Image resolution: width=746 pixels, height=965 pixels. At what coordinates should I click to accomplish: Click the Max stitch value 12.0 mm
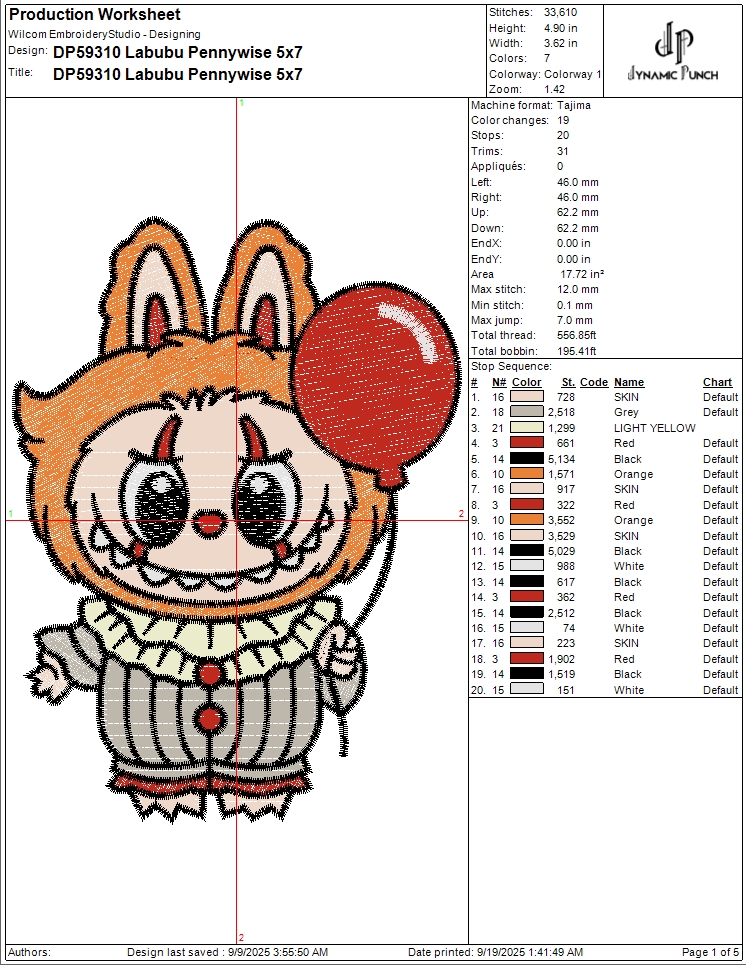click(x=577, y=289)
